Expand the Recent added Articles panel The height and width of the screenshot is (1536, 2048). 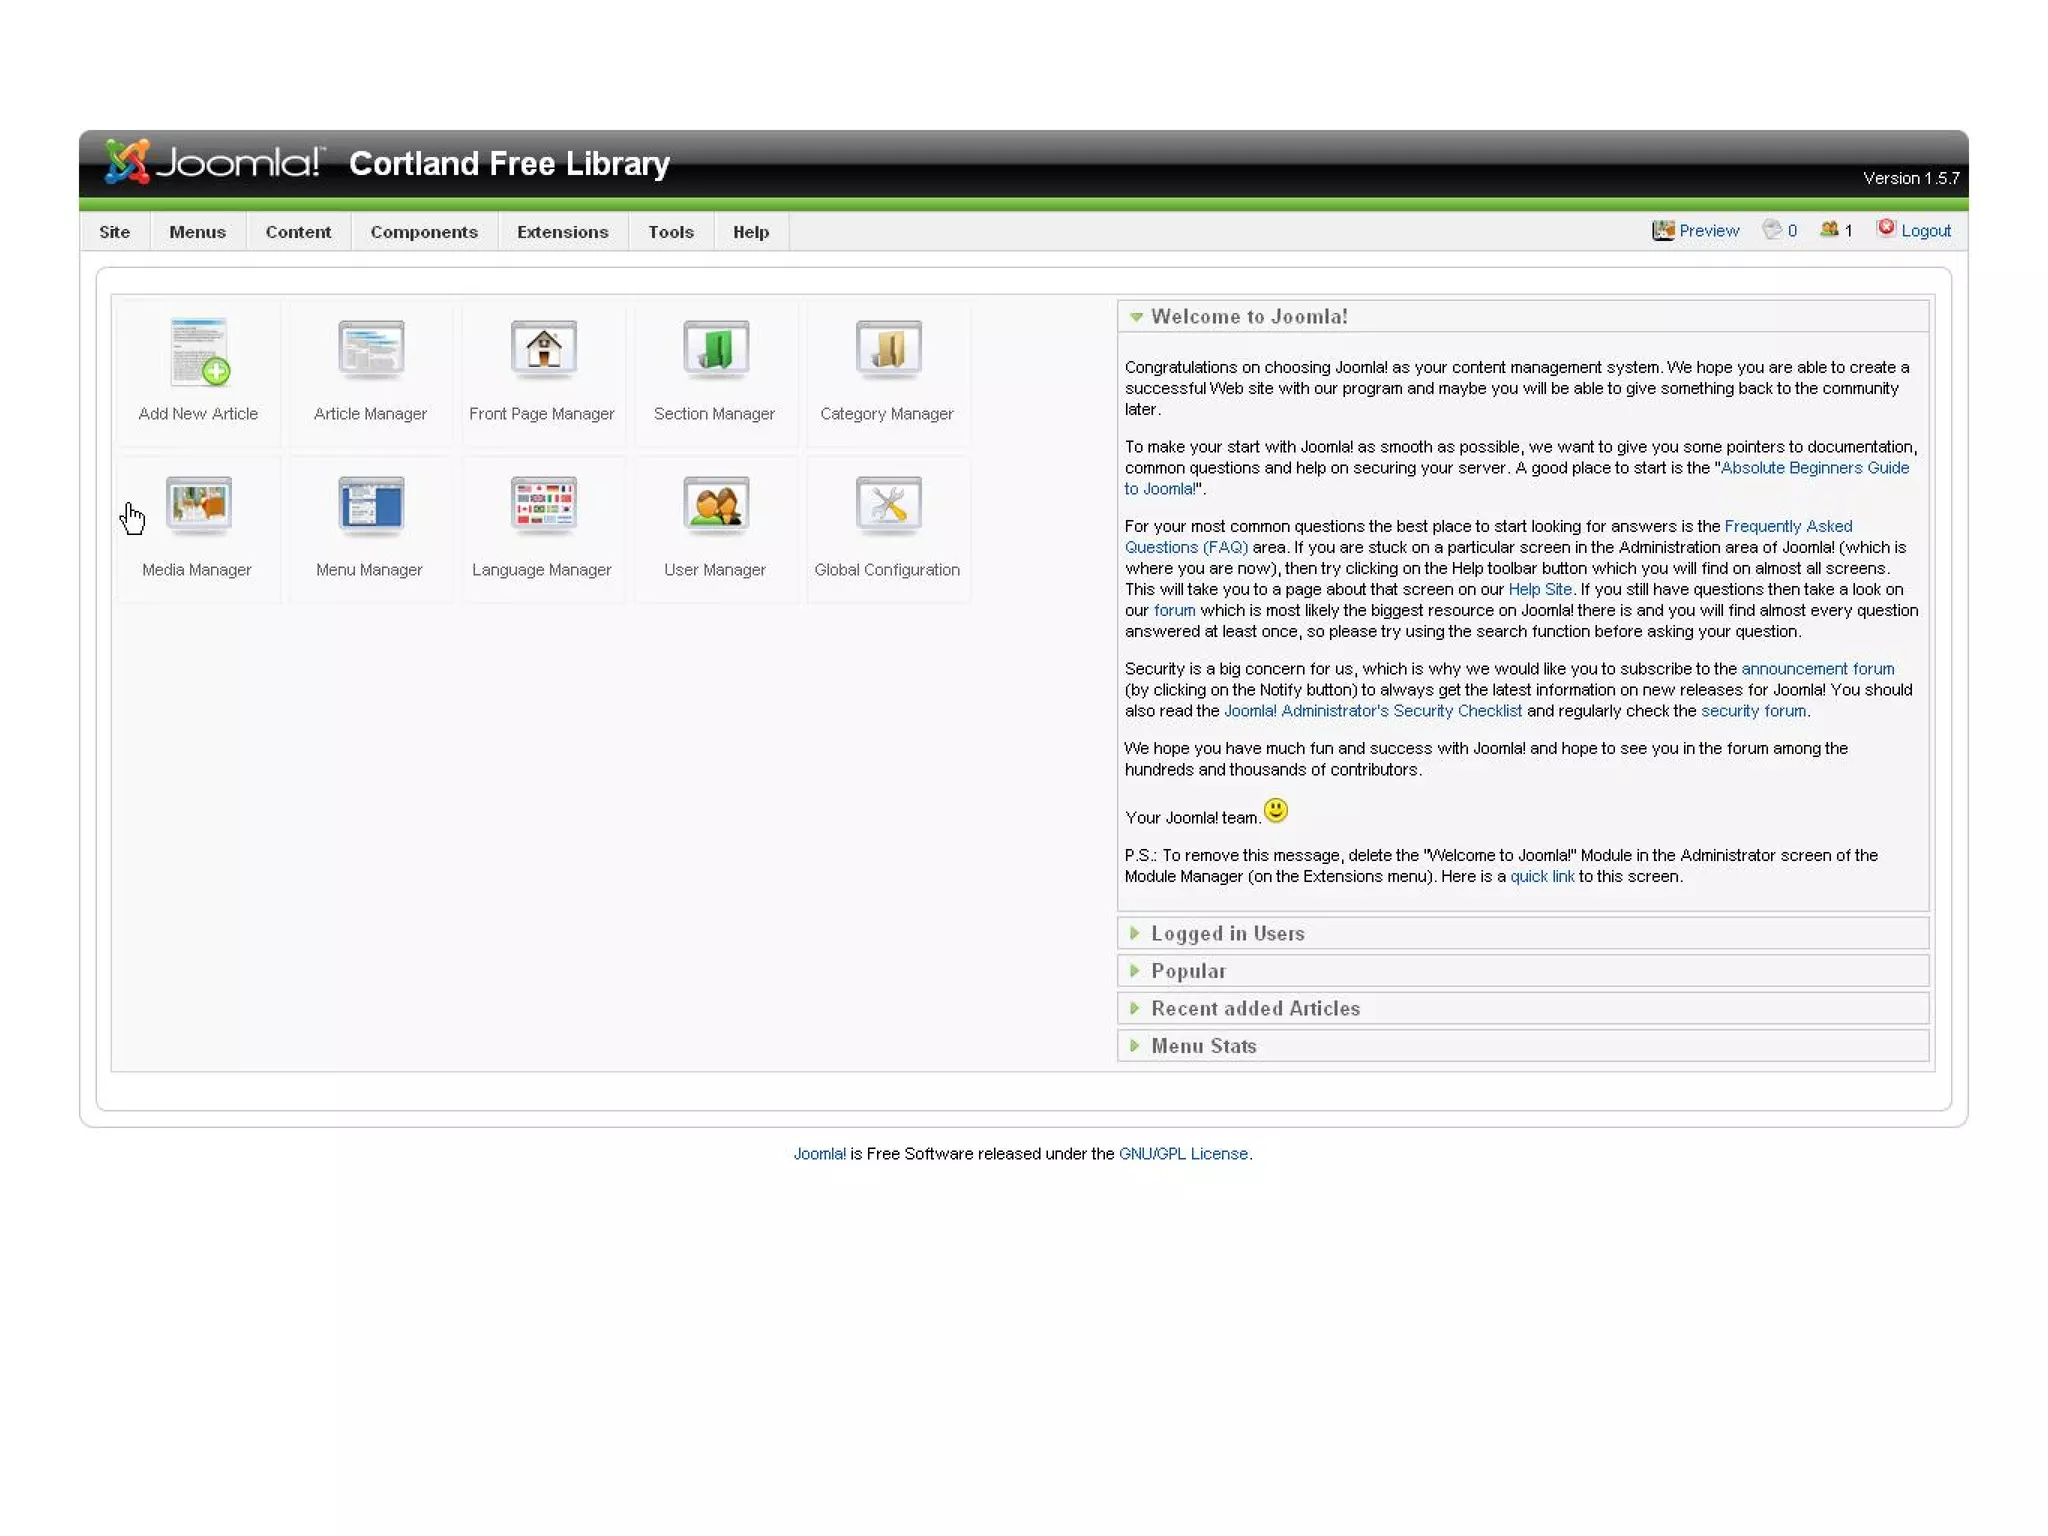click(1523, 1008)
